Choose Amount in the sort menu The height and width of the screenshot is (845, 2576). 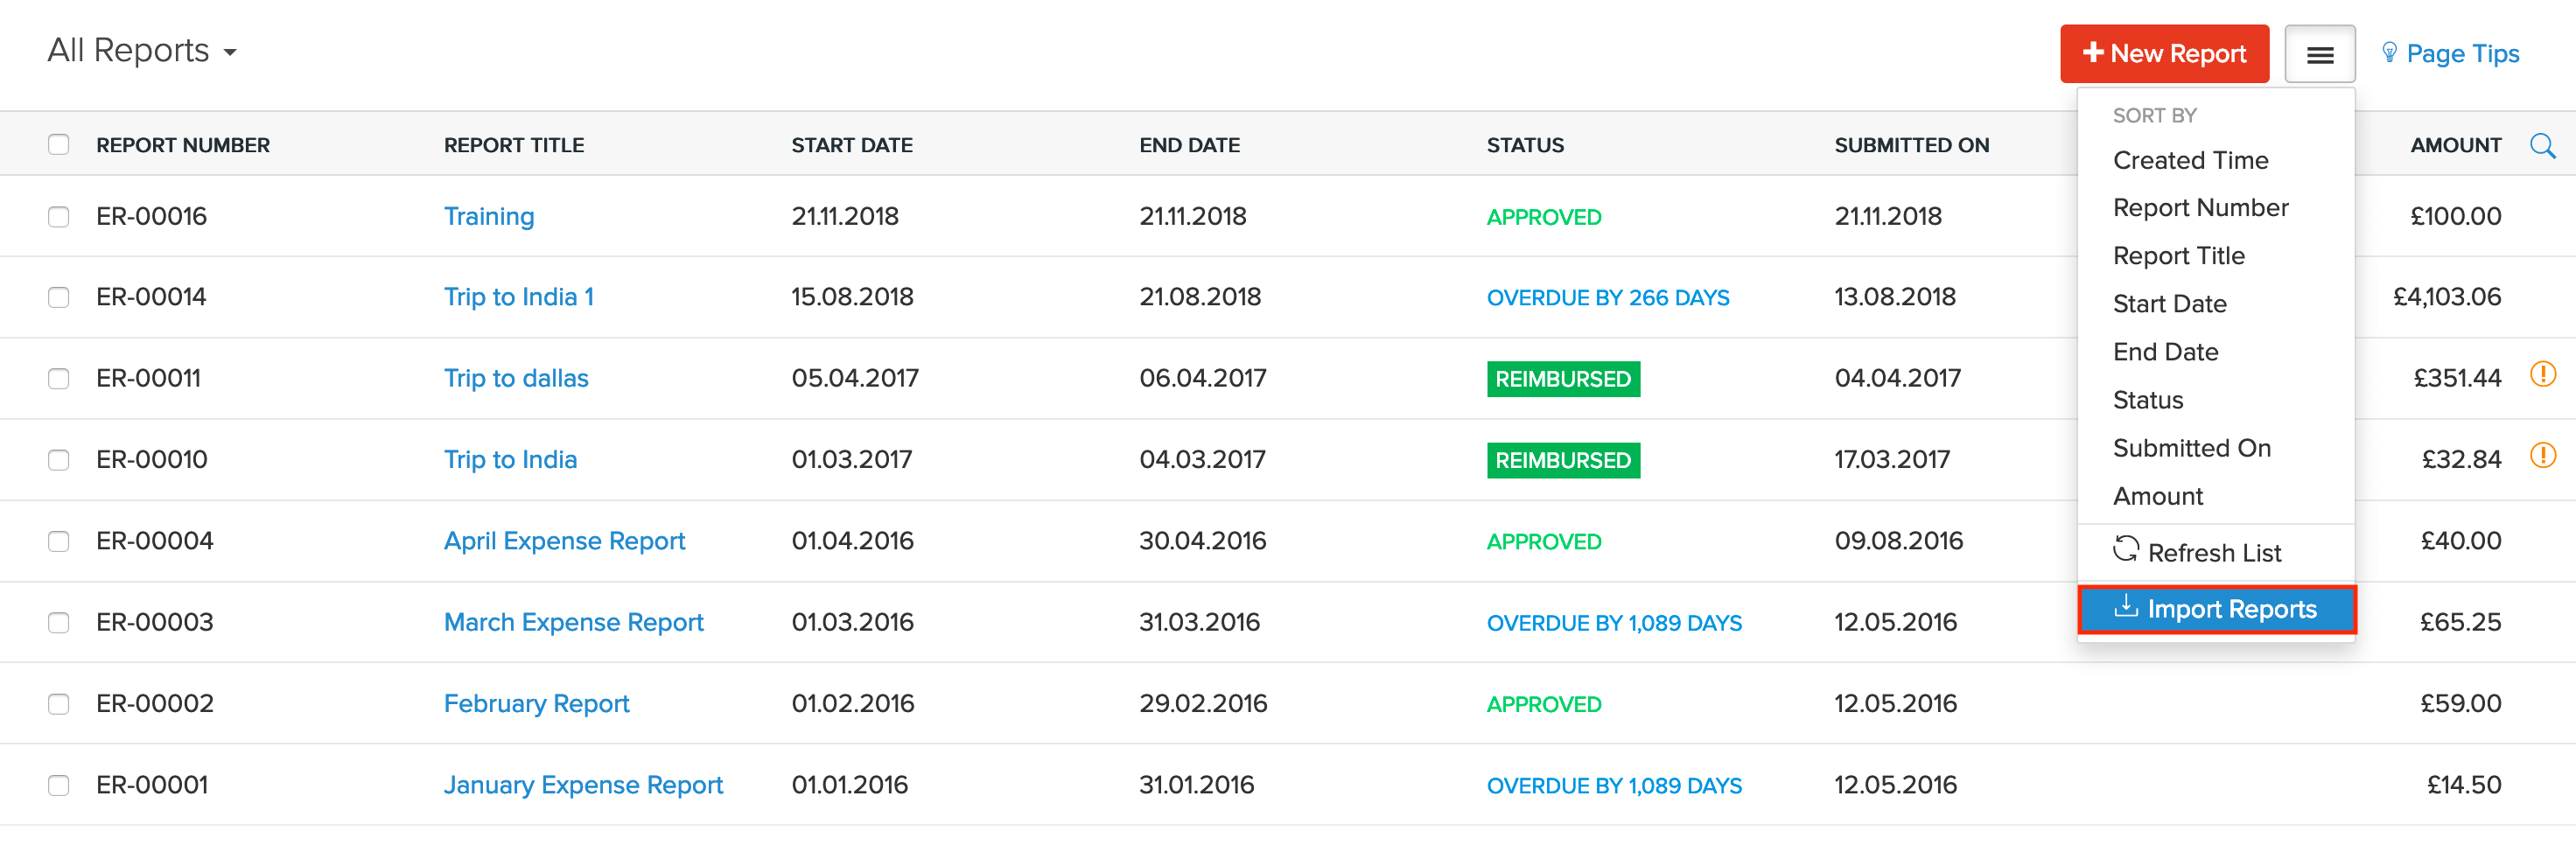pyautogui.click(x=2157, y=496)
